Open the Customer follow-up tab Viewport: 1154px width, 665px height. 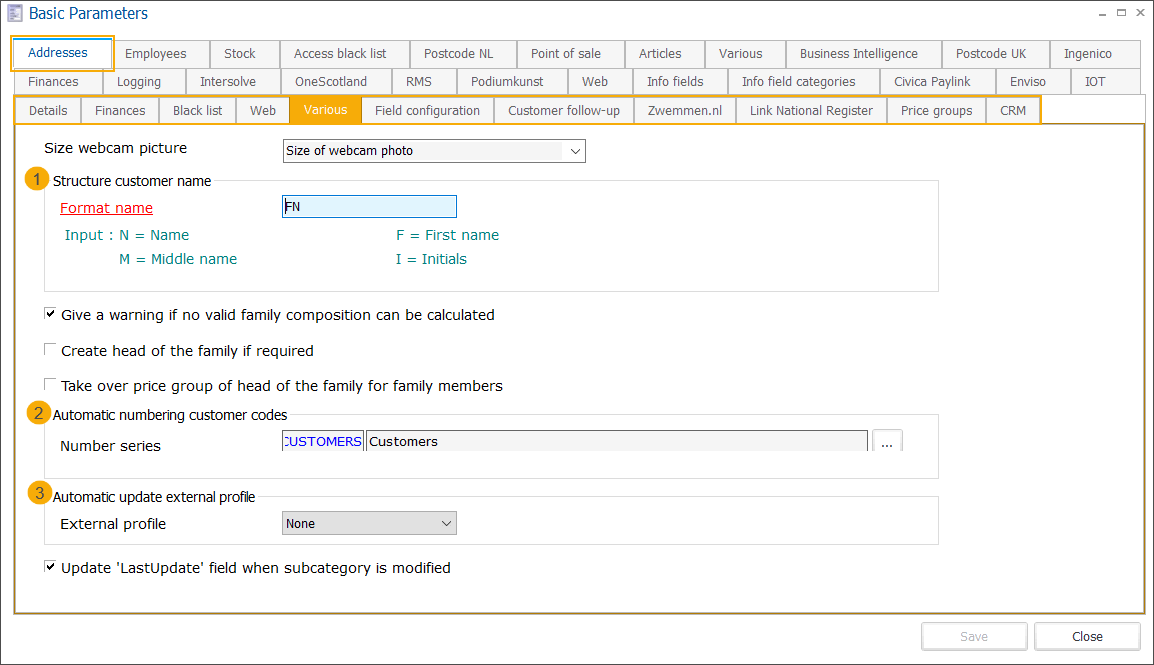click(x=564, y=110)
